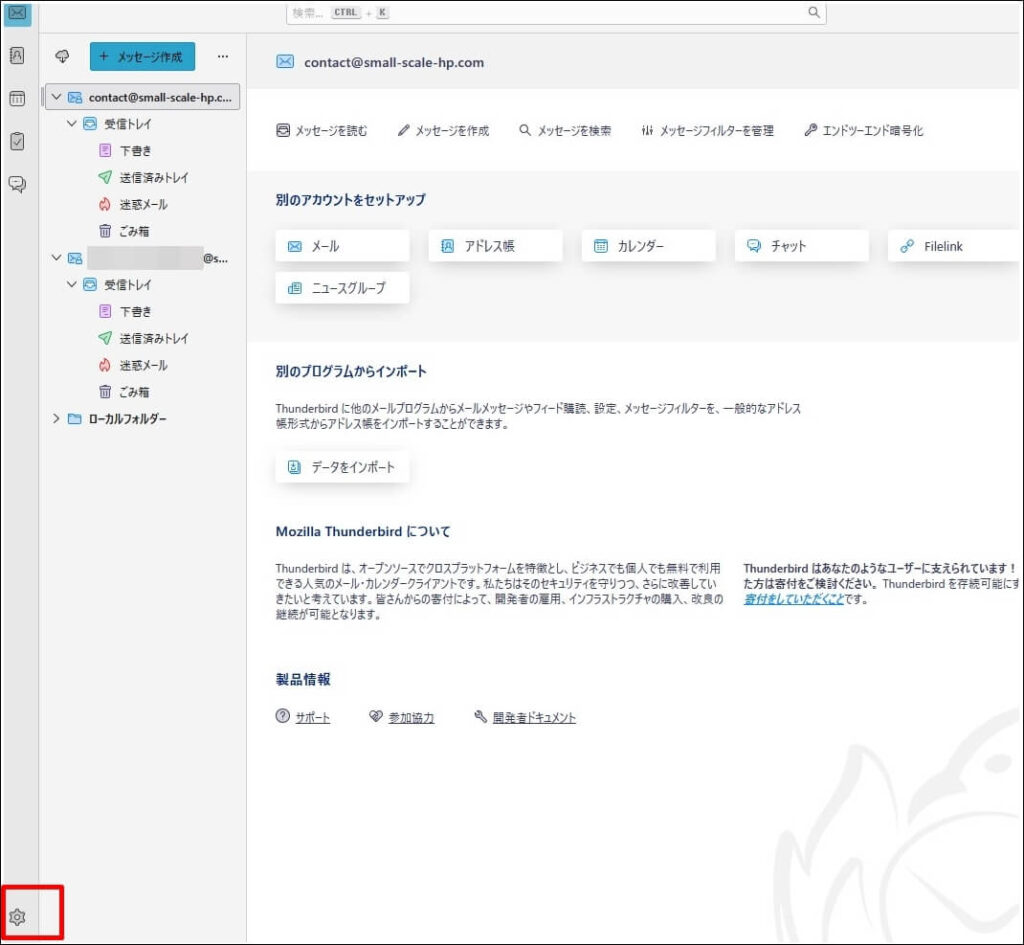Collapse the contact@small-scale-hp.c... account chevron
Screen dimensions: 1024x945
click(x=57, y=97)
